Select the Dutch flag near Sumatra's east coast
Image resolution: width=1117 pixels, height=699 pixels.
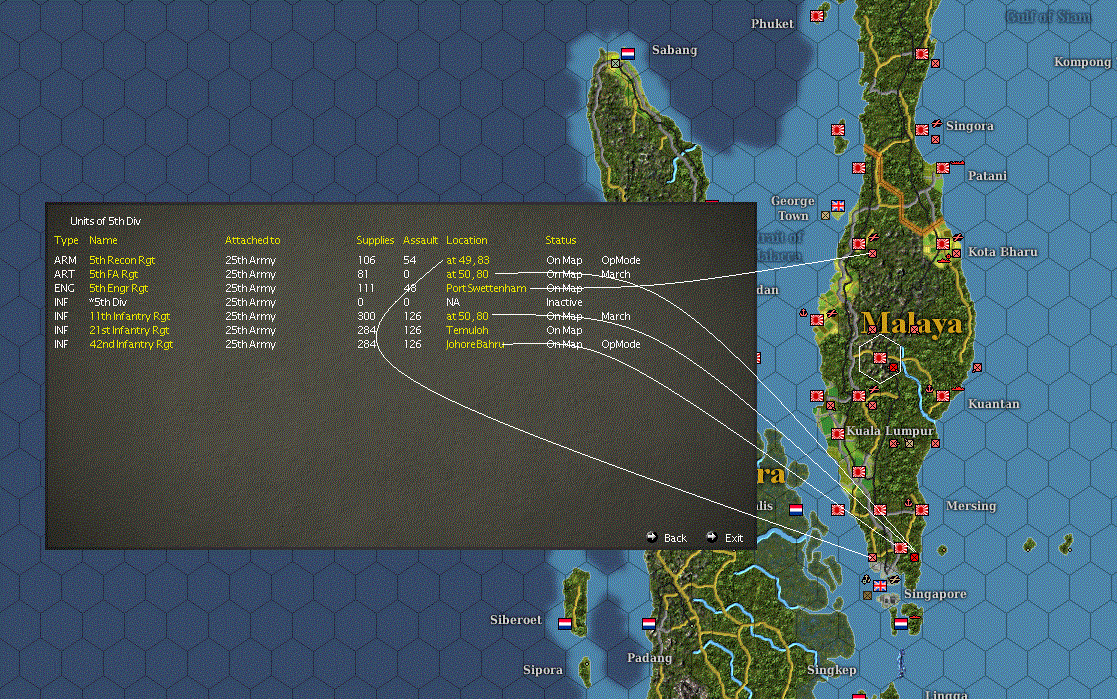click(796, 509)
